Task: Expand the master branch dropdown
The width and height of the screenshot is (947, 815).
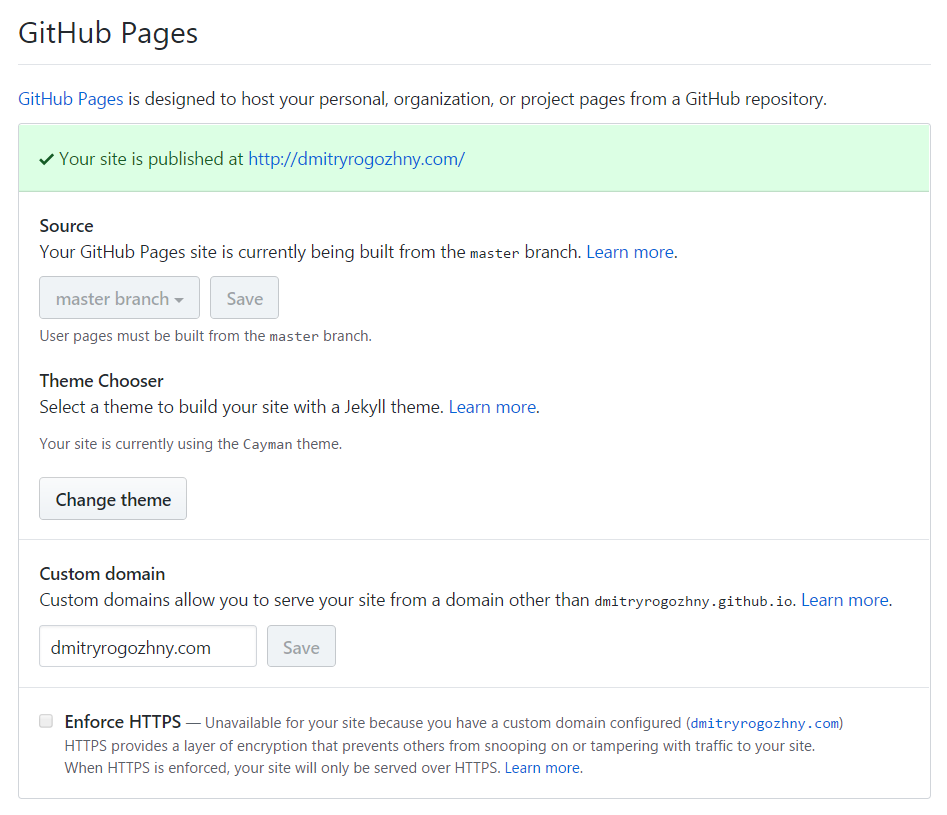Action: tap(120, 298)
